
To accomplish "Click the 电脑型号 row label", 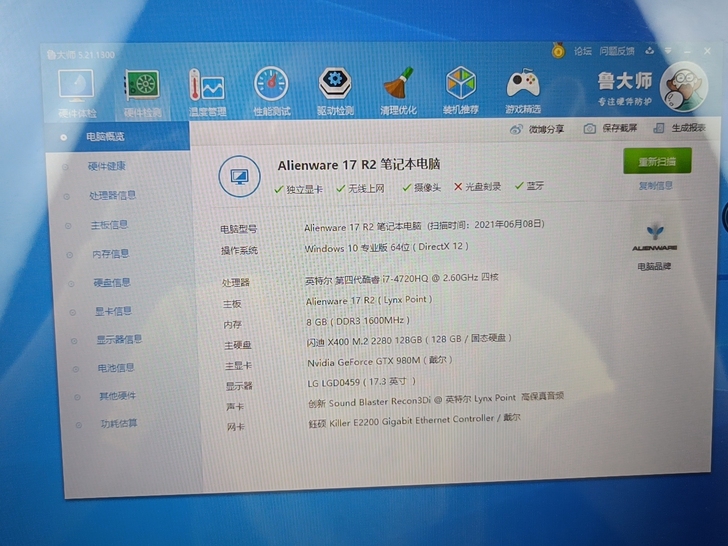I will click(x=239, y=229).
